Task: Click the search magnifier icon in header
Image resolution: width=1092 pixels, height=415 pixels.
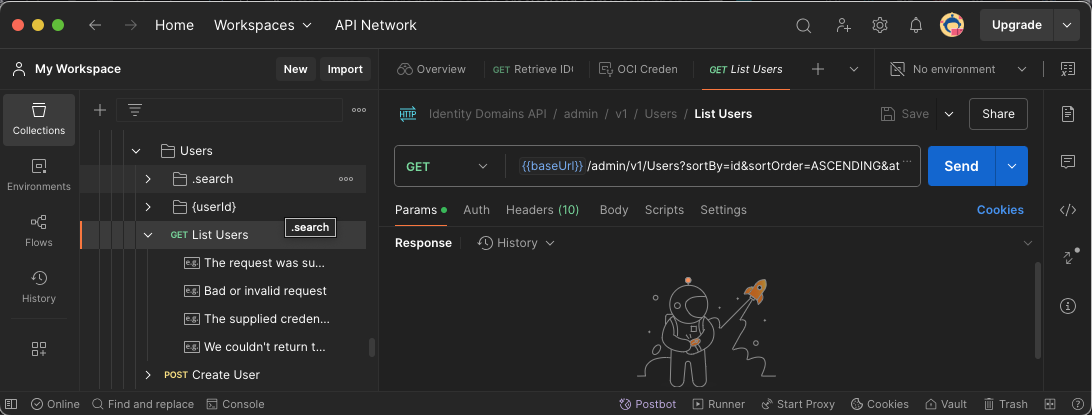Action: click(804, 26)
